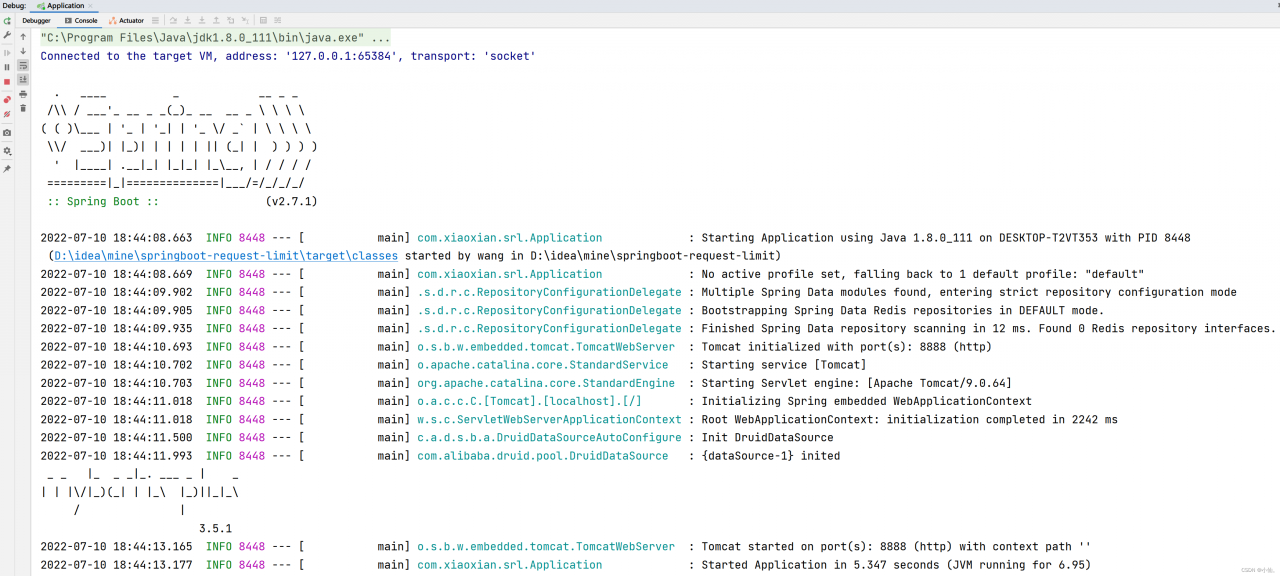The width and height of the screenshot is (1280, 576).
Task: Click 'Started Application in 5.347 seconds' message
Action: [896, 565]
